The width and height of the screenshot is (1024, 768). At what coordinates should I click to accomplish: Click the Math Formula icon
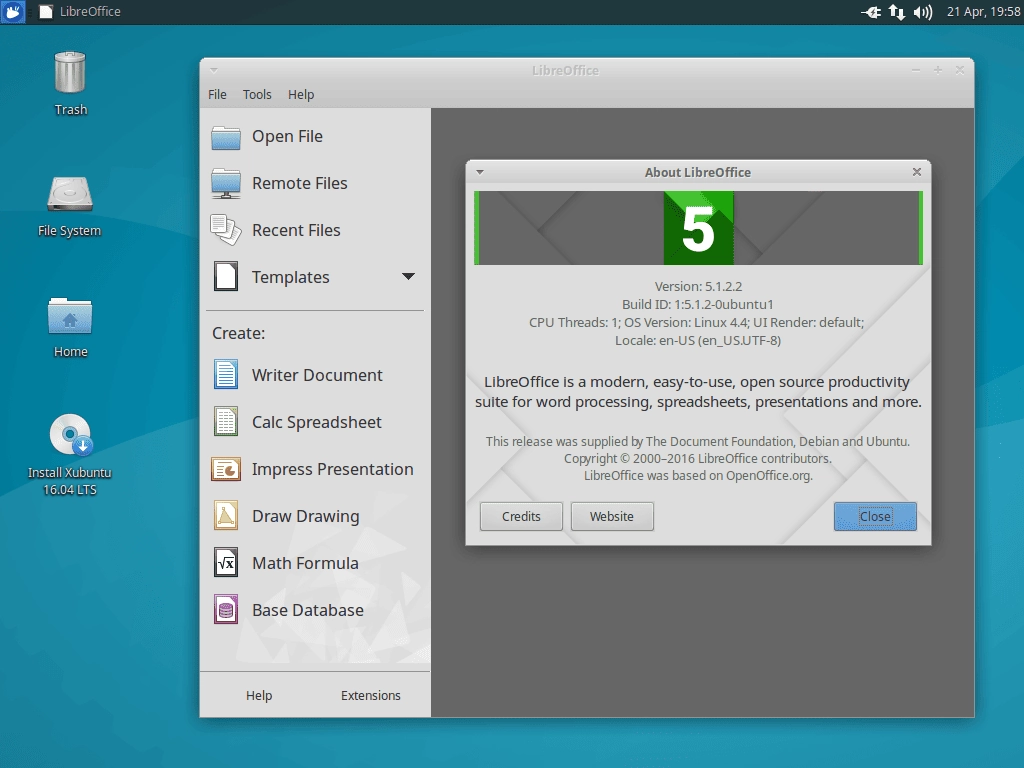click(x=226, y=563)
